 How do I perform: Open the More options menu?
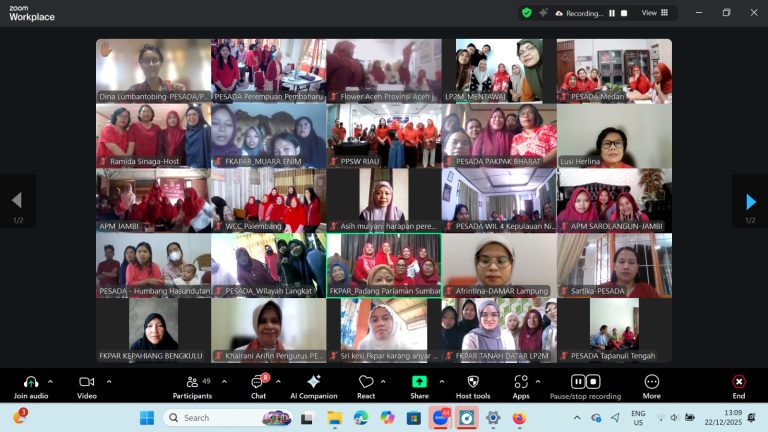tap(652, 382)
